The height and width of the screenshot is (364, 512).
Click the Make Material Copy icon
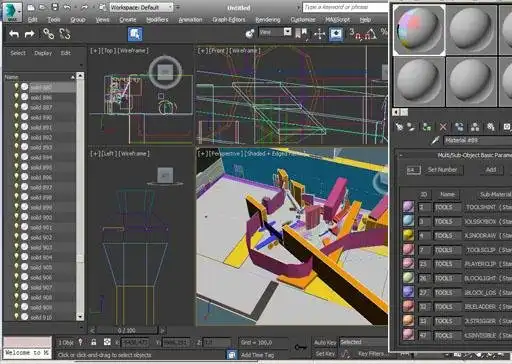(459, 127)
